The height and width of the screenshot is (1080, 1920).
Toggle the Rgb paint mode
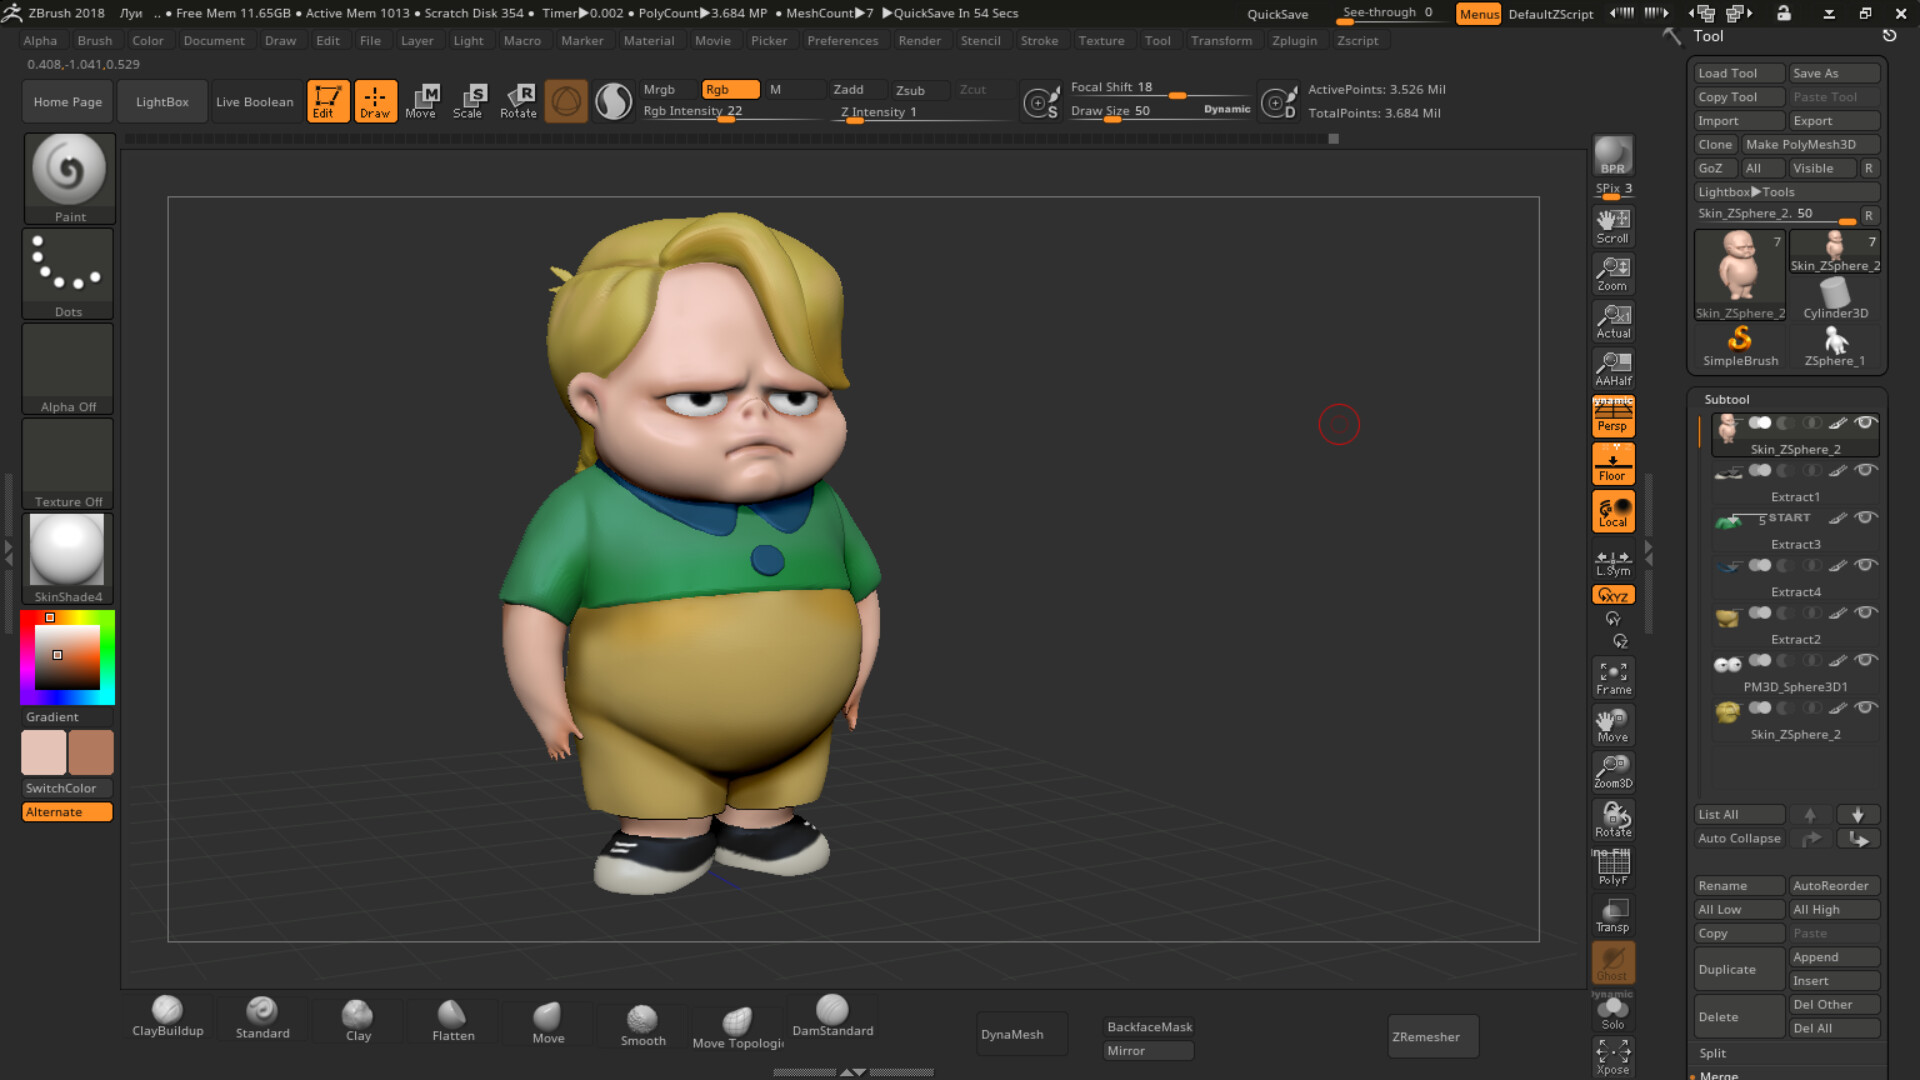pyautogui.click(x=731, y=89)
